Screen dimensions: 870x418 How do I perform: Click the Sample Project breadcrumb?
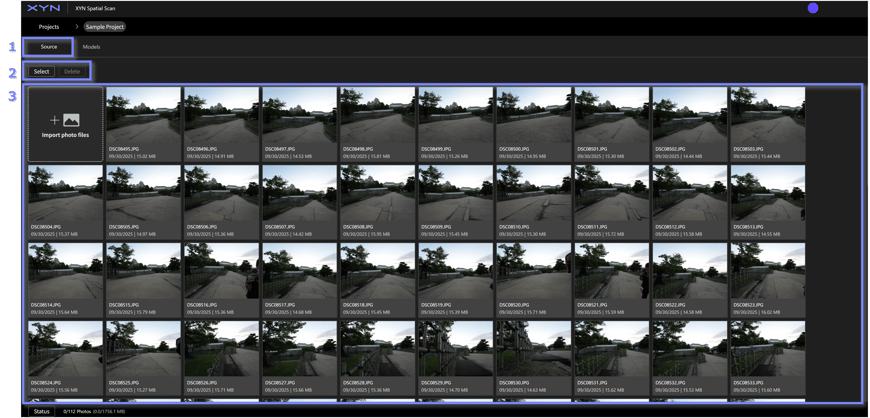[105, 27]
